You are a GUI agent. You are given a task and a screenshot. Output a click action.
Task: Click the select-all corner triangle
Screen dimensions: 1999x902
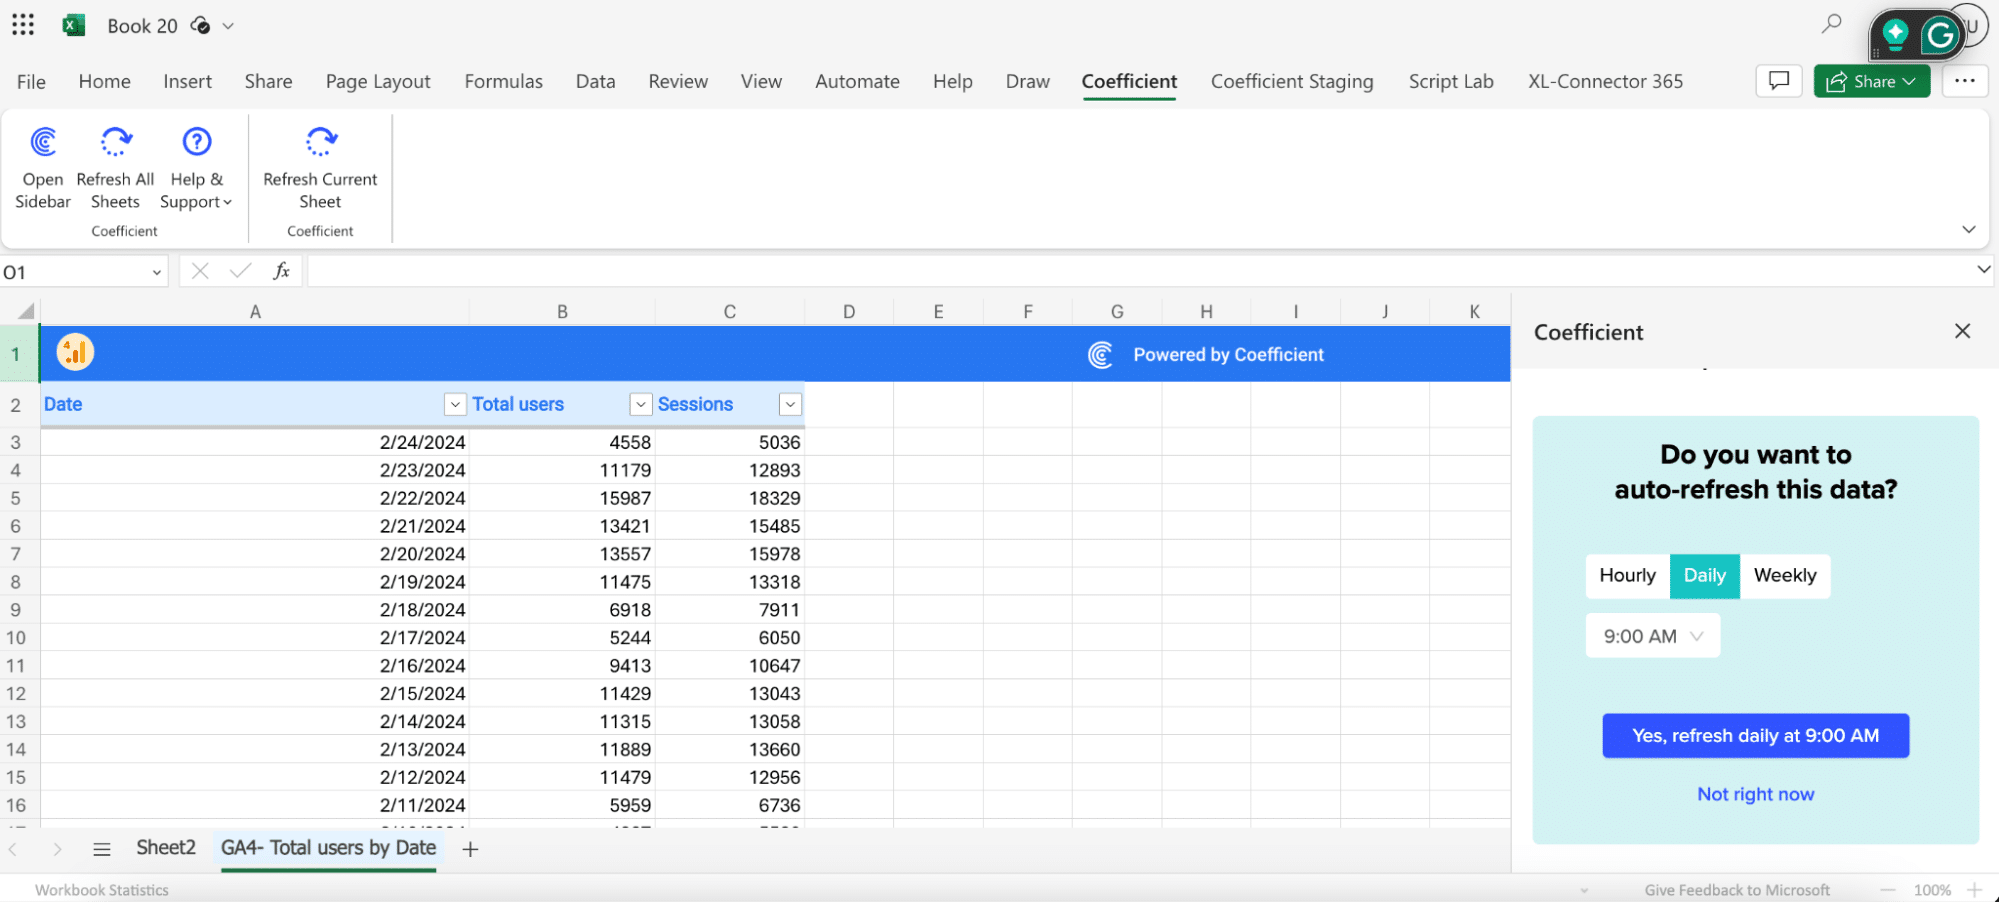26,311
